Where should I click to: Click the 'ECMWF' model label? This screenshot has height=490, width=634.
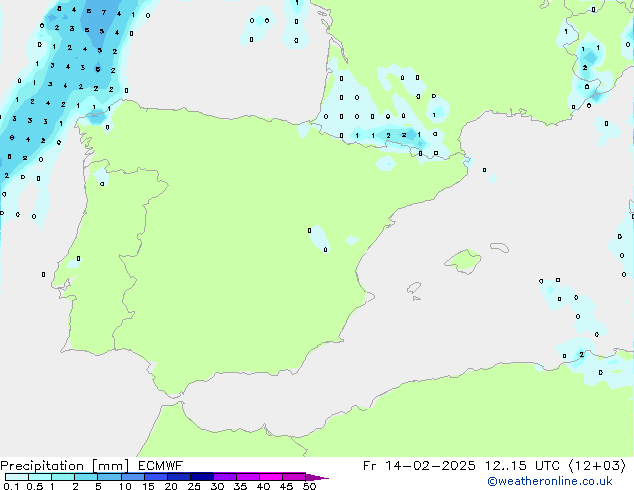pyautogui.click(x=161, y=466)
